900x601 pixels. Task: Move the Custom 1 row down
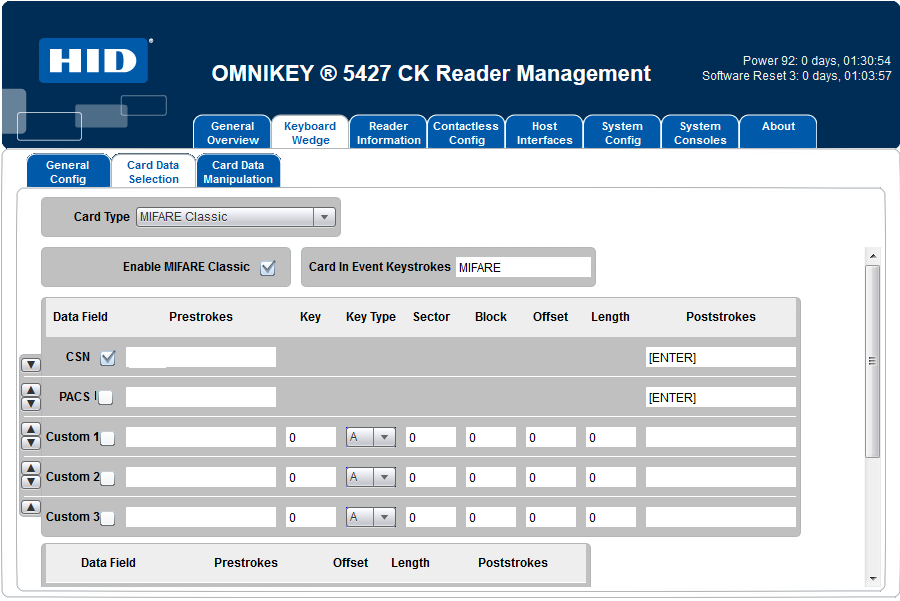tap(31, 444)
